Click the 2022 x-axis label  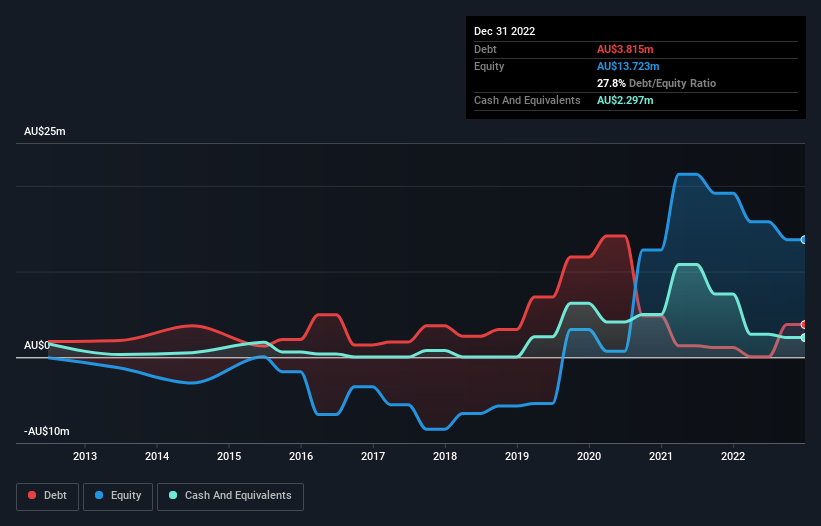pos(733,456)
